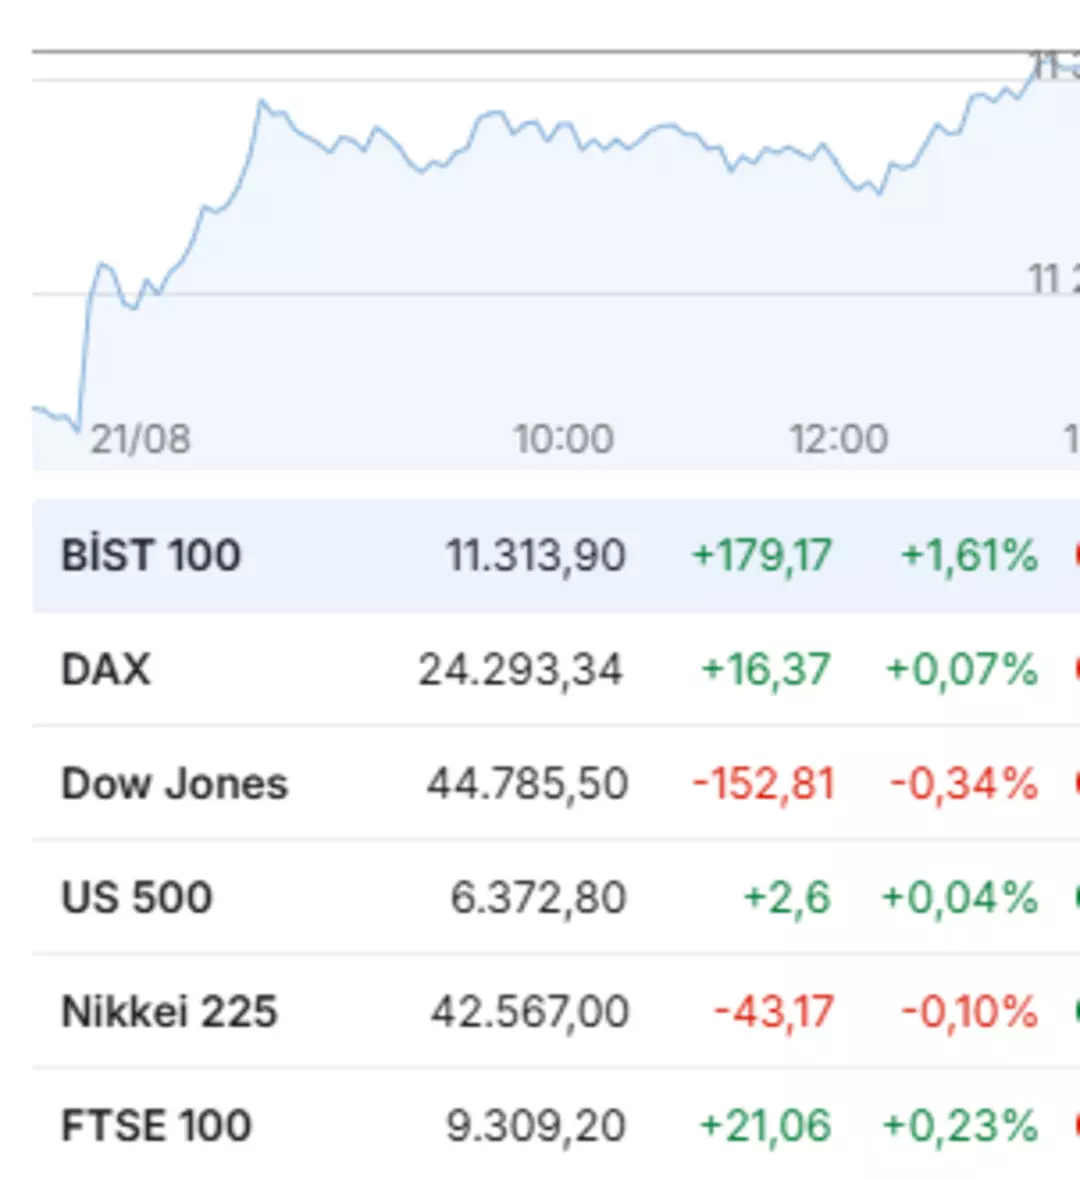Select US 500 price 6.372,80
Screen dimensions: 1080x1180
pos(538,897)
